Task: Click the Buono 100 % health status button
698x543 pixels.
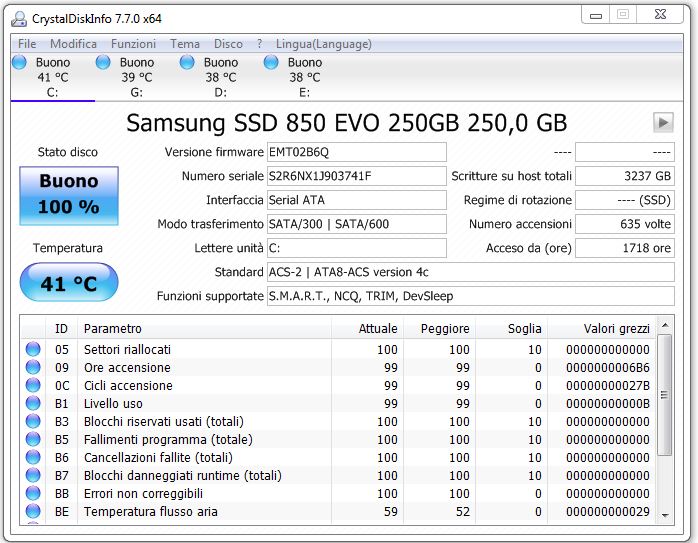Action: tap(69, 195)
